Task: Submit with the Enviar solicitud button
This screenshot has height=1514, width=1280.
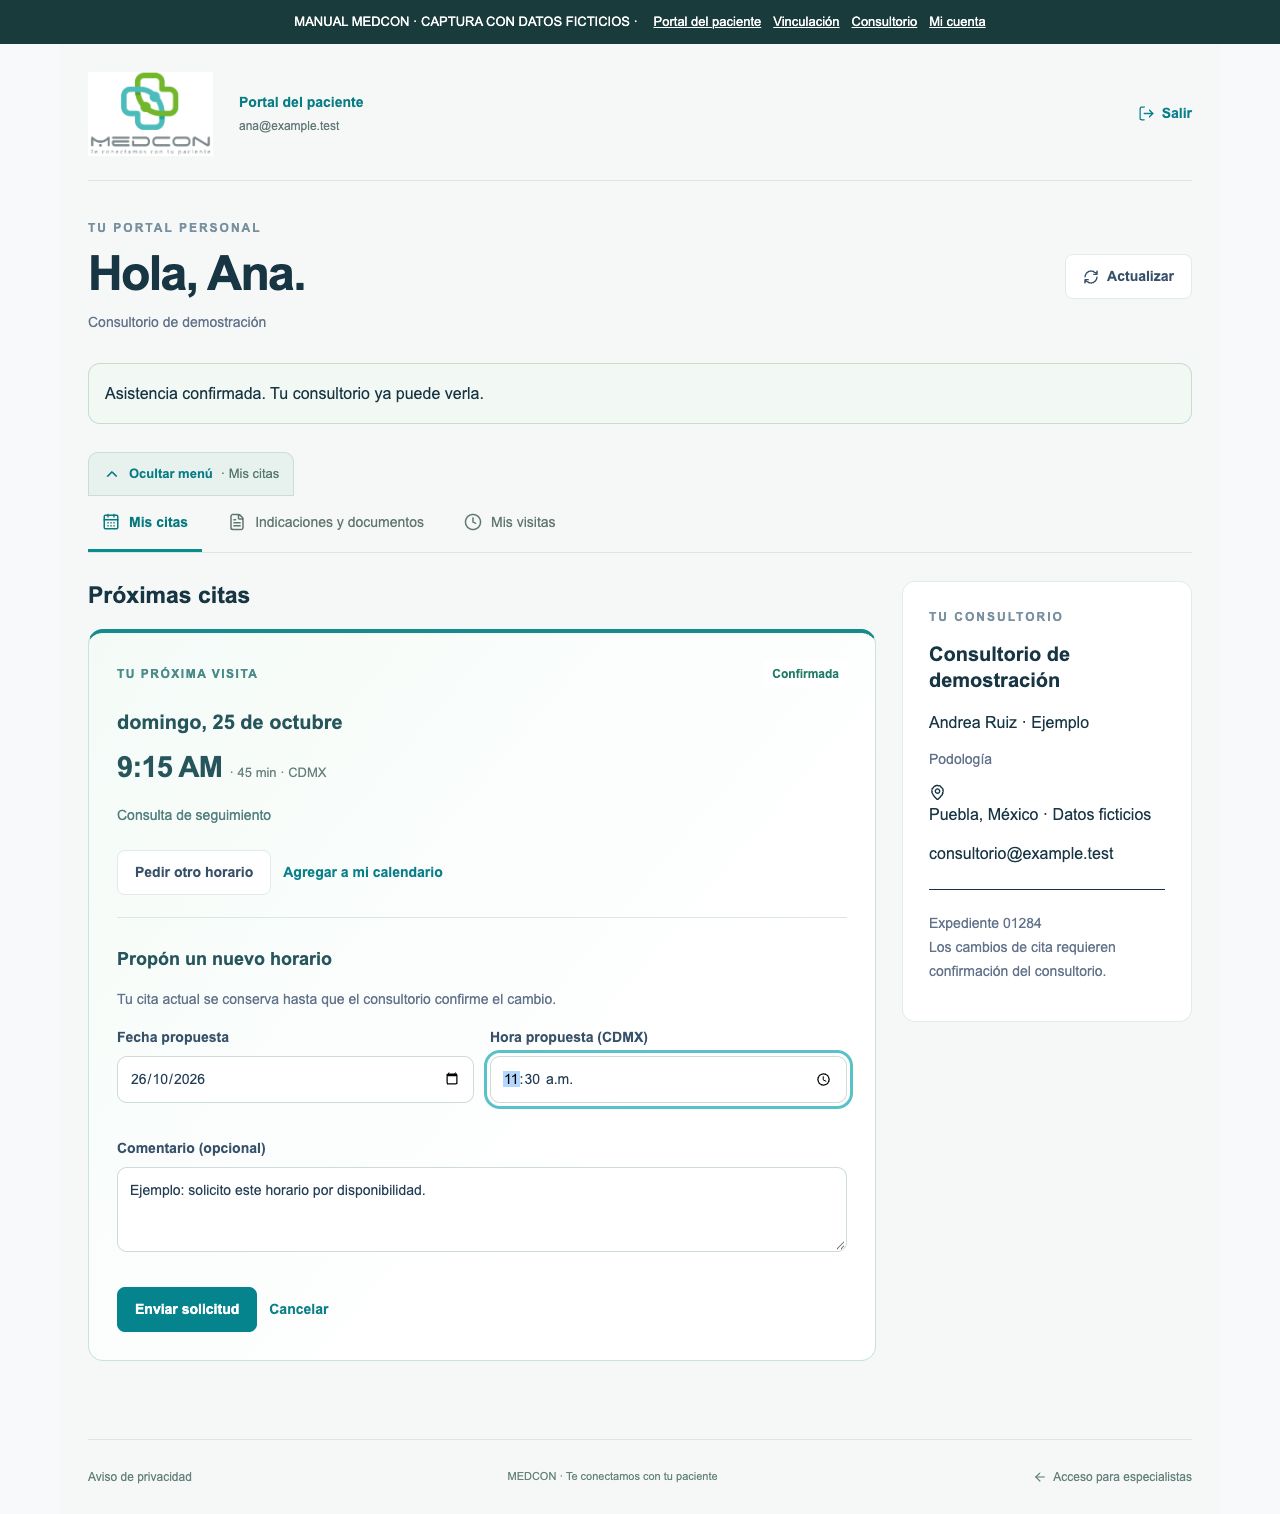Action: [x=187, y=1309]
